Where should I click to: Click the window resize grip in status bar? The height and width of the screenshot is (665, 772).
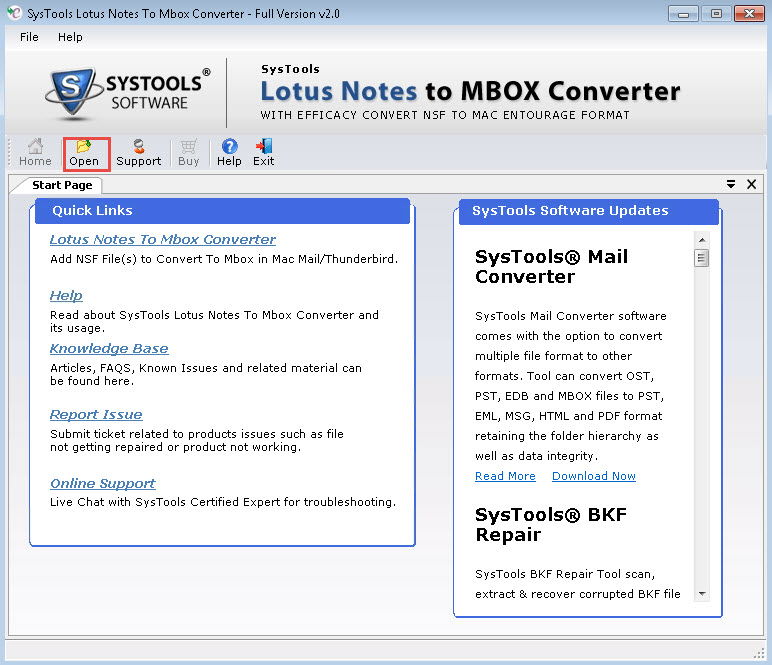pyautogui.click(x=759, y=653)
